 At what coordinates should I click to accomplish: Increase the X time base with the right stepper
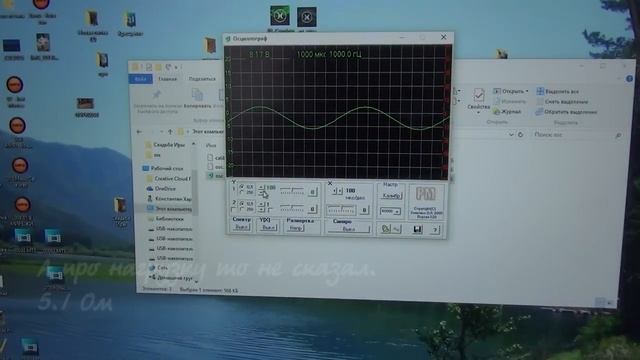(340, 191)
